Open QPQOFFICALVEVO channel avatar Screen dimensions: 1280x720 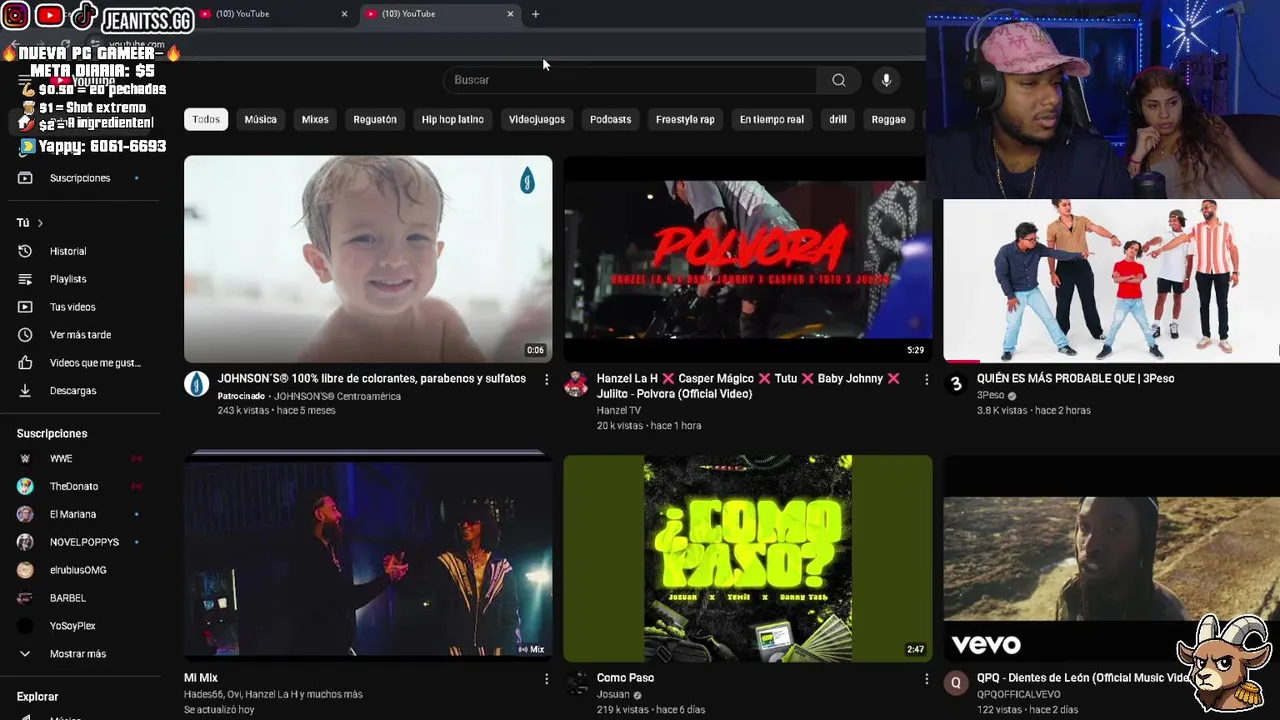[956, 683]
